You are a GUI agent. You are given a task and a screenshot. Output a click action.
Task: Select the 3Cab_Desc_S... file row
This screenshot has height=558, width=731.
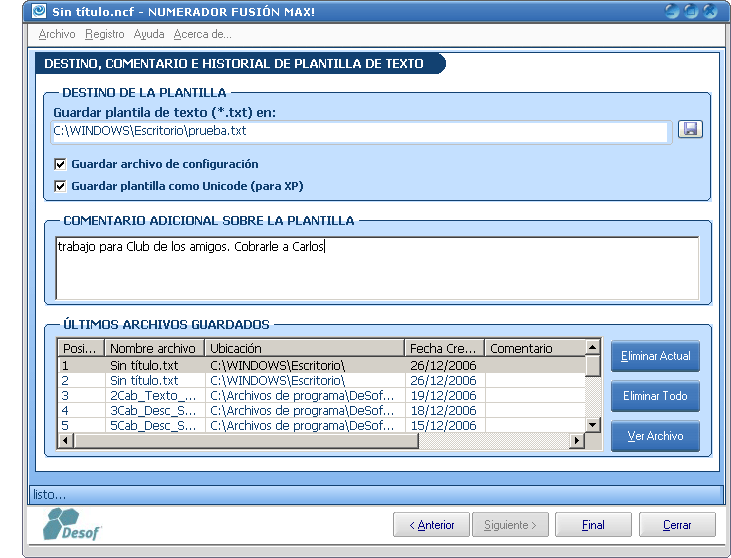click(x=321, y=410)
